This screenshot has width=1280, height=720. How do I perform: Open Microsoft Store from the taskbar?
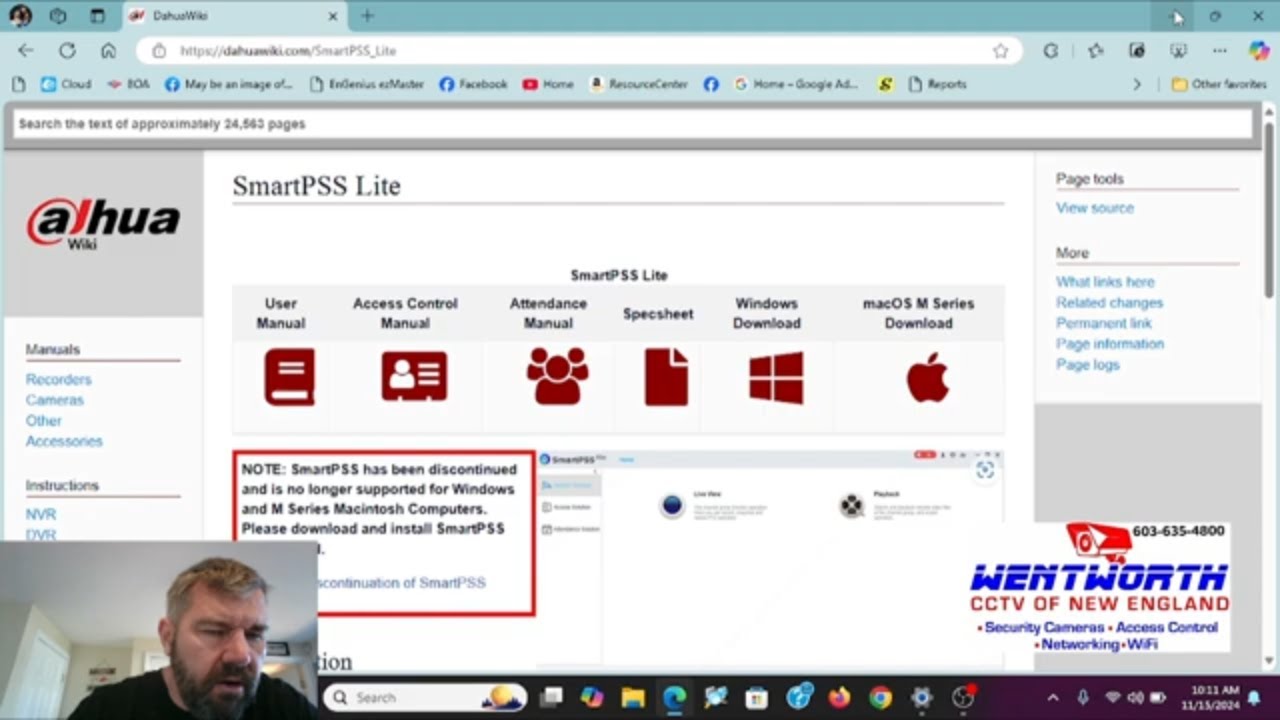756,697
